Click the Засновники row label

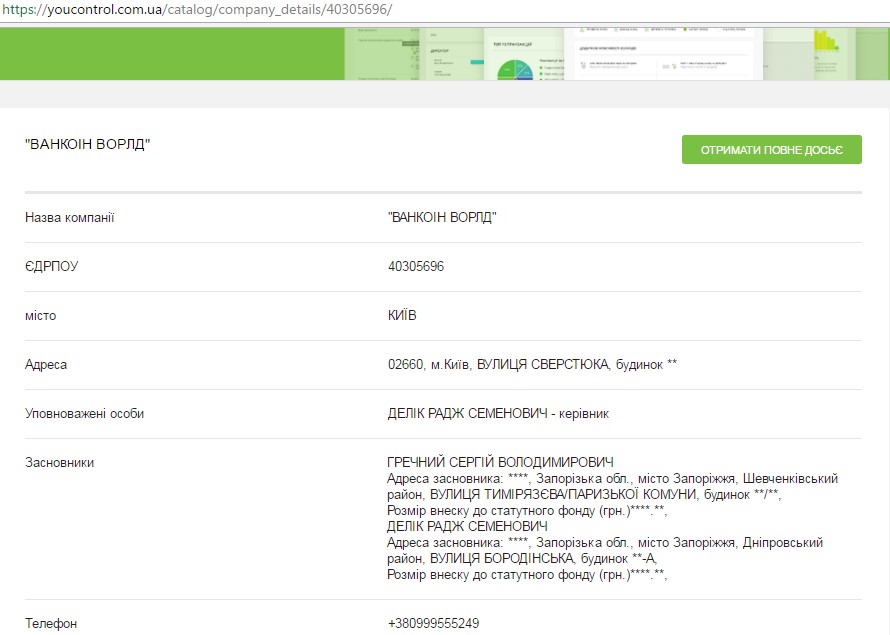point(59,463)
